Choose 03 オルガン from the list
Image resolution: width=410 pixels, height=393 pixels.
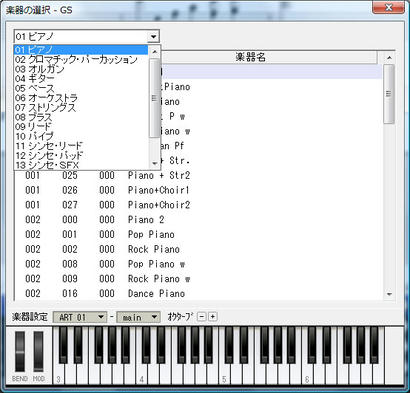[x=81, y=69]
